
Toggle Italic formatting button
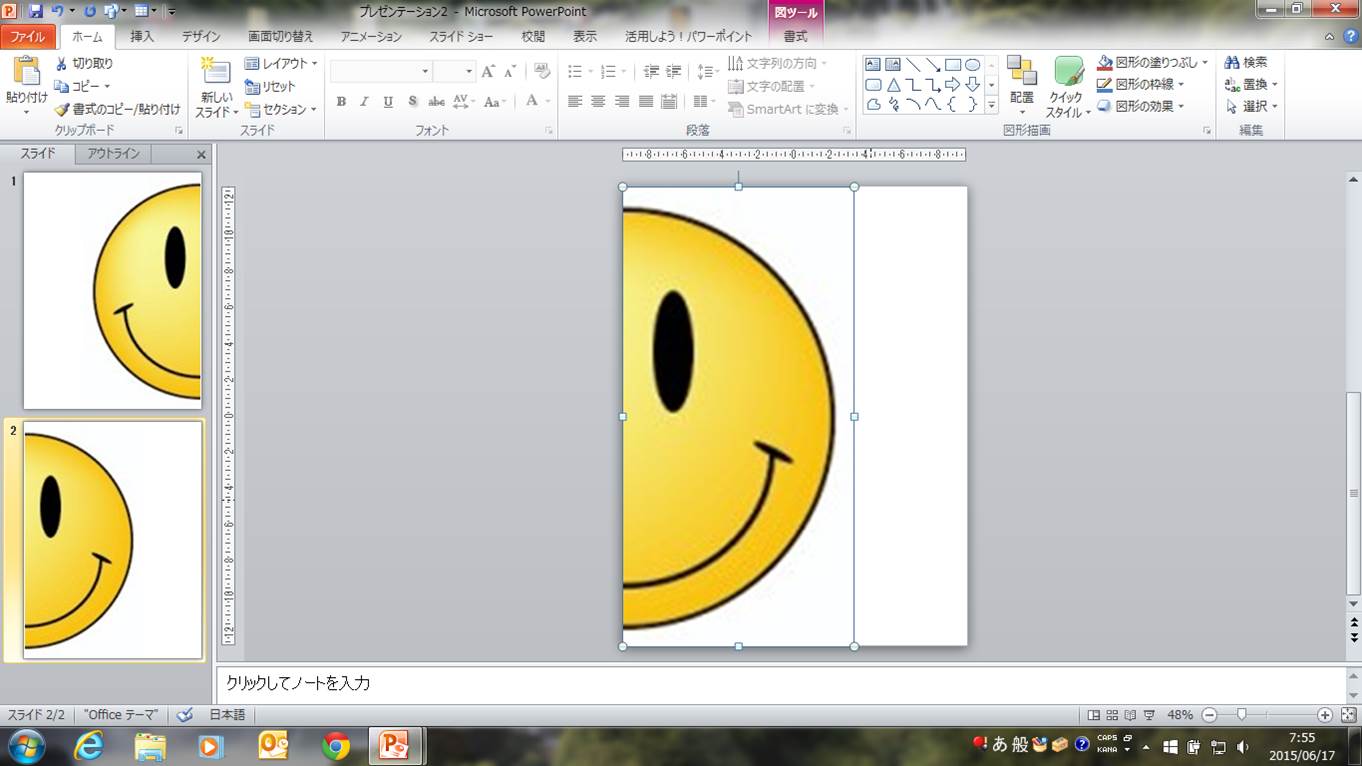point(364,102)
